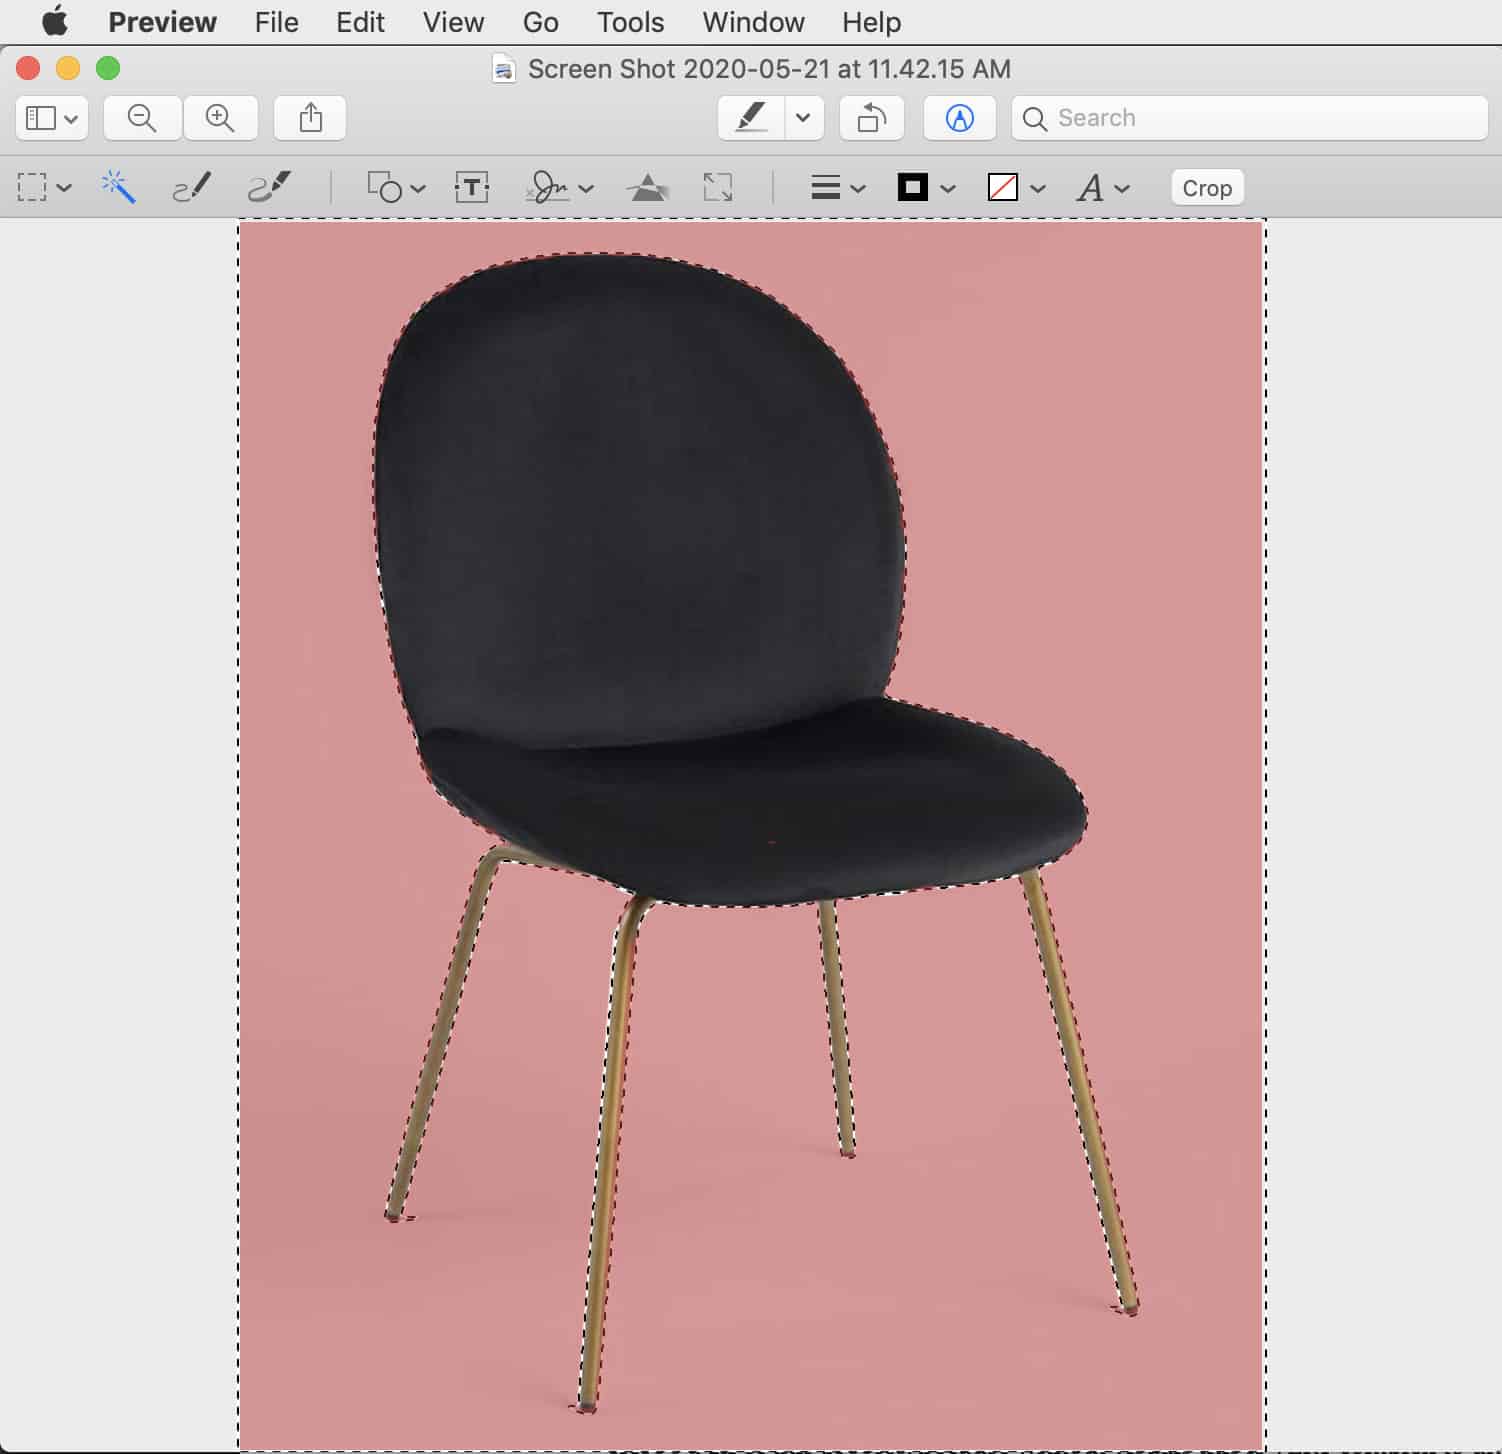Open the Adjust Size tool
The height and width of the screenshot is (1454, 1502).
718,187
